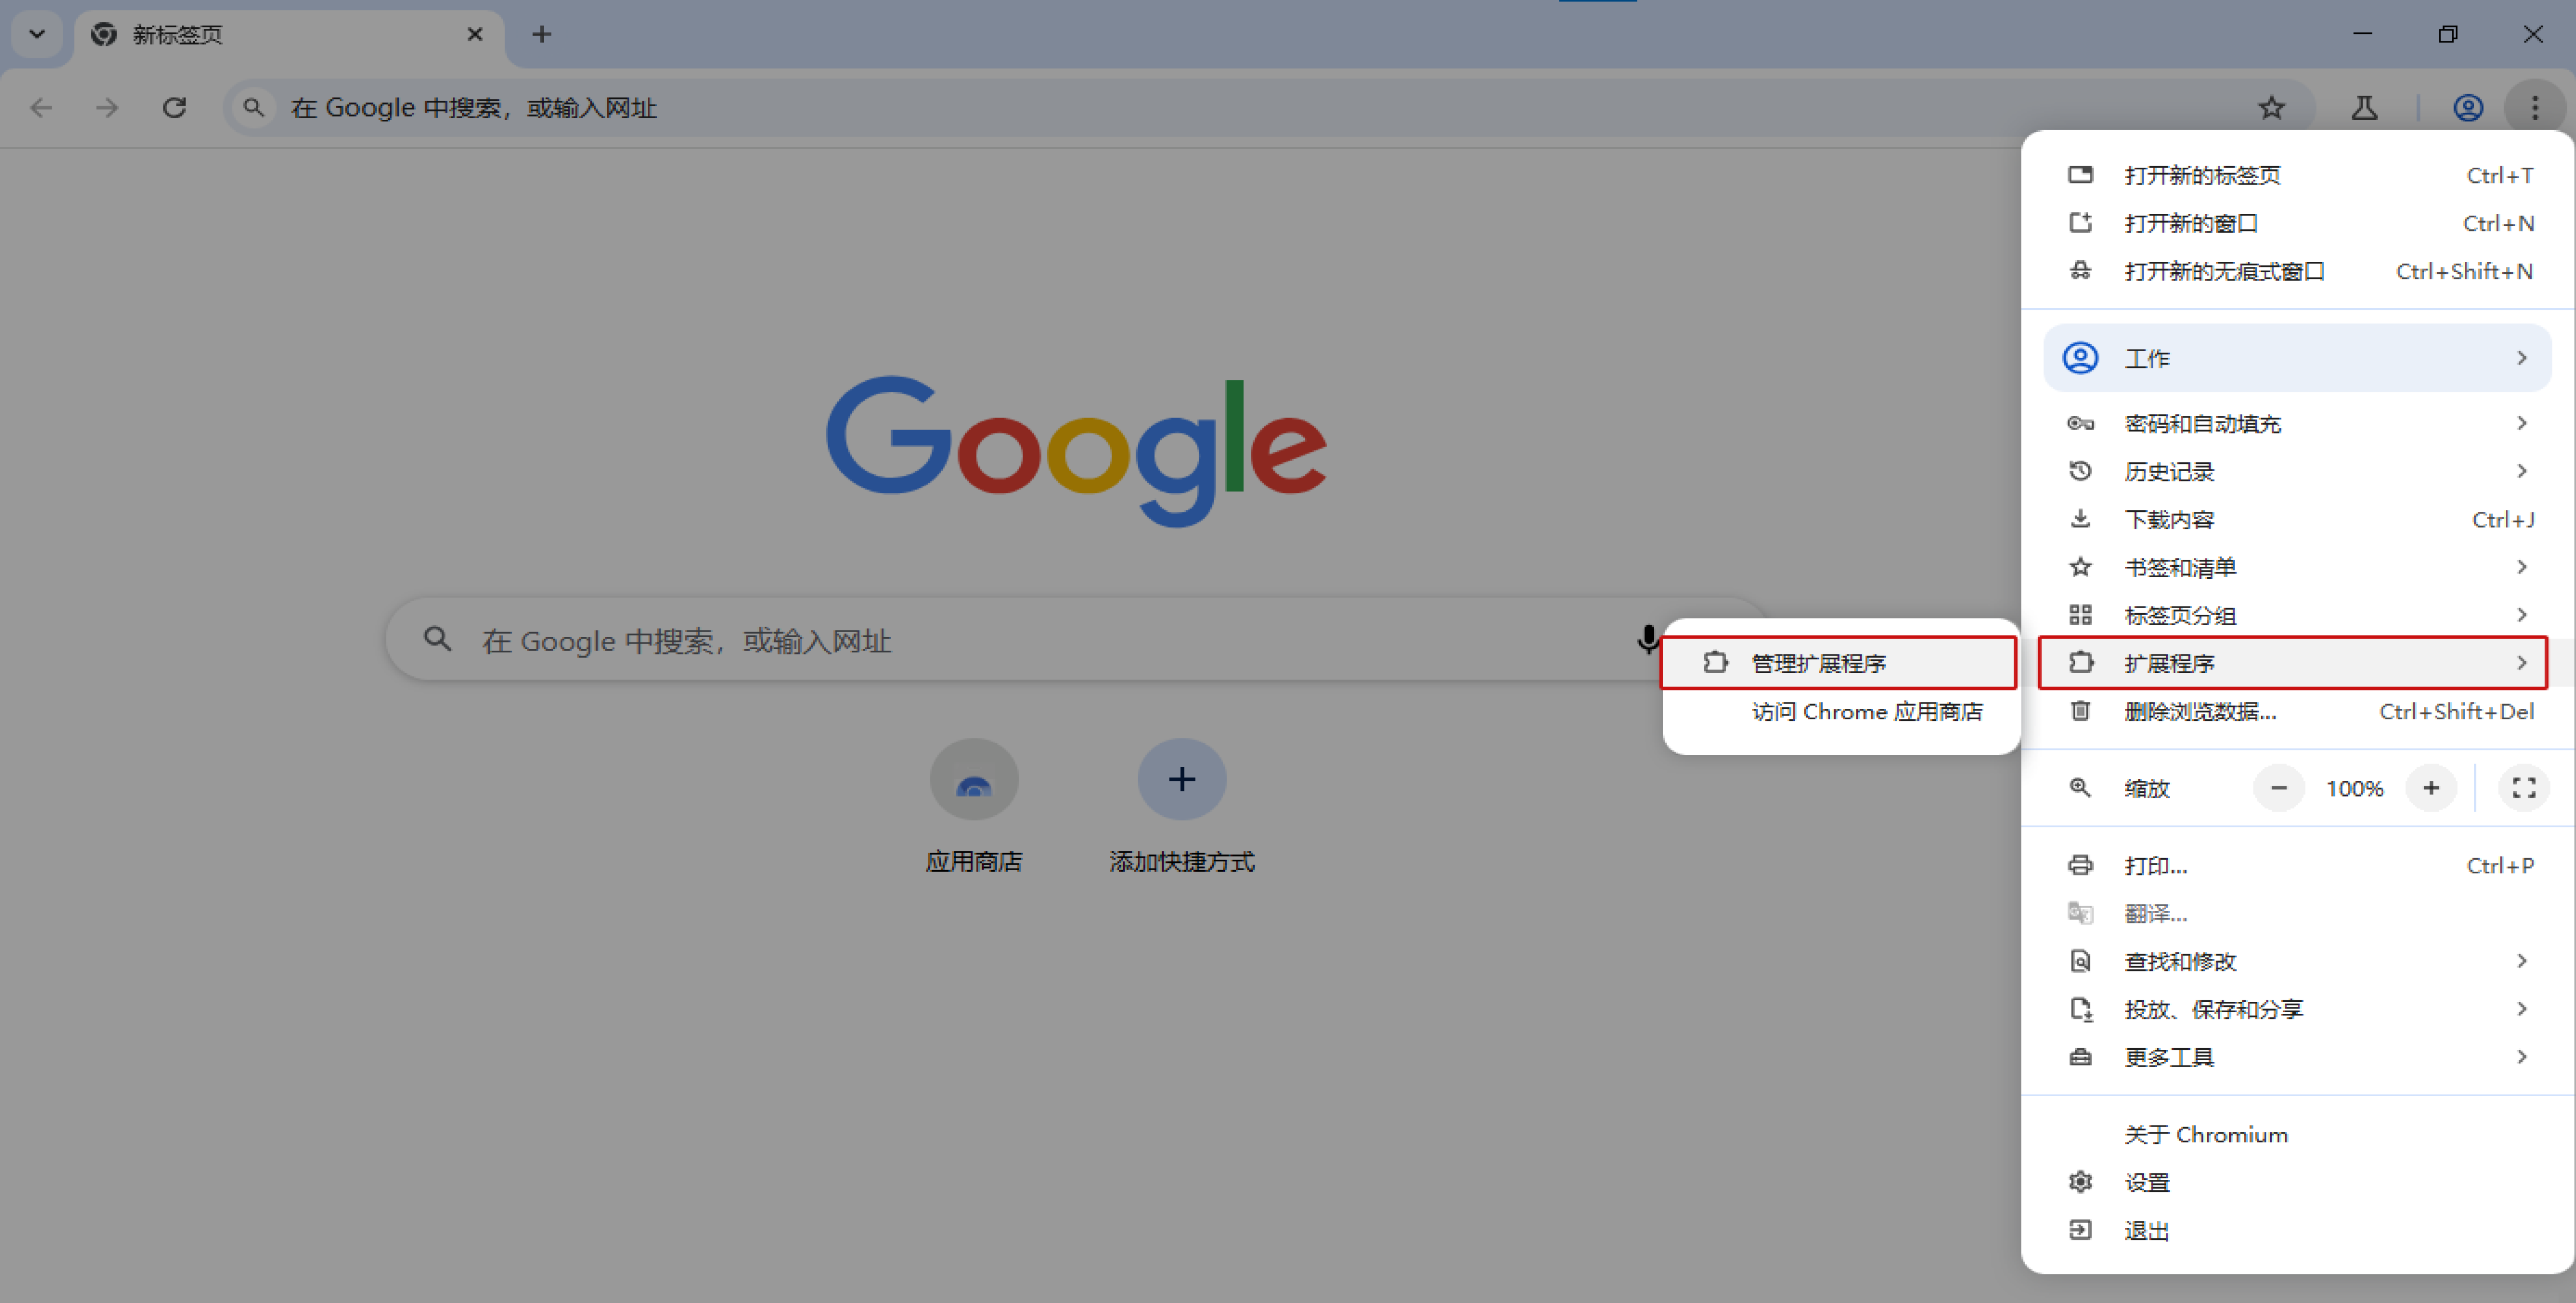Expand 标签页分组 submenu

[x=2297, y=614]
